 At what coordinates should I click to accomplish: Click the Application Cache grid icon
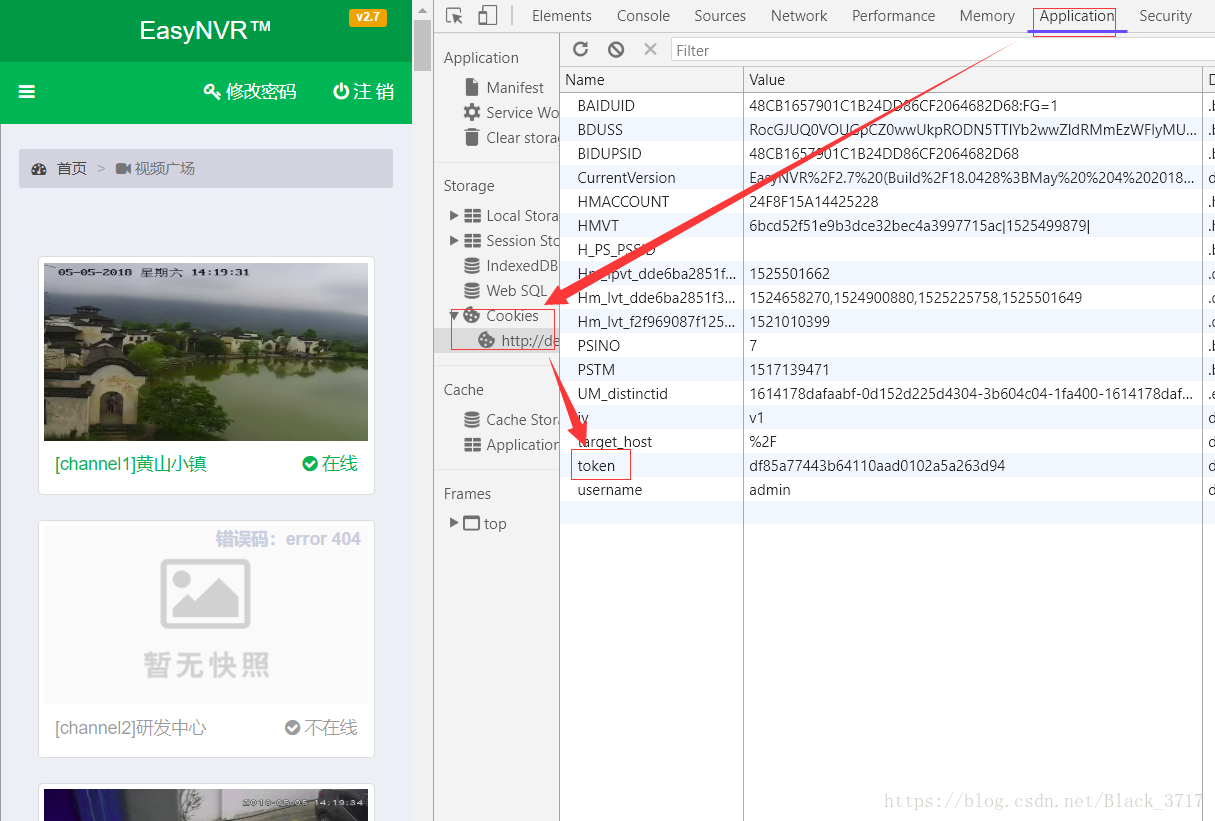(x=472, y=444)
